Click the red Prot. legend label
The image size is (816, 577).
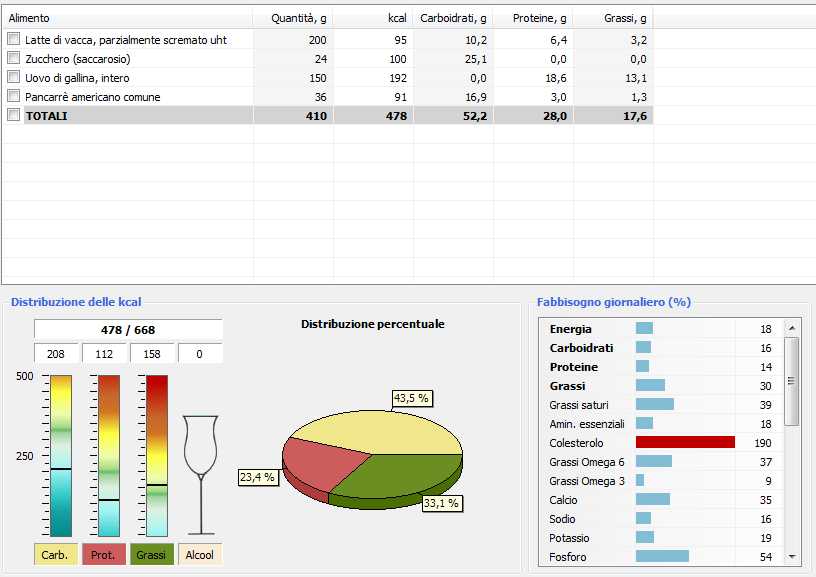pyautogui.click(x=104, y=555)
